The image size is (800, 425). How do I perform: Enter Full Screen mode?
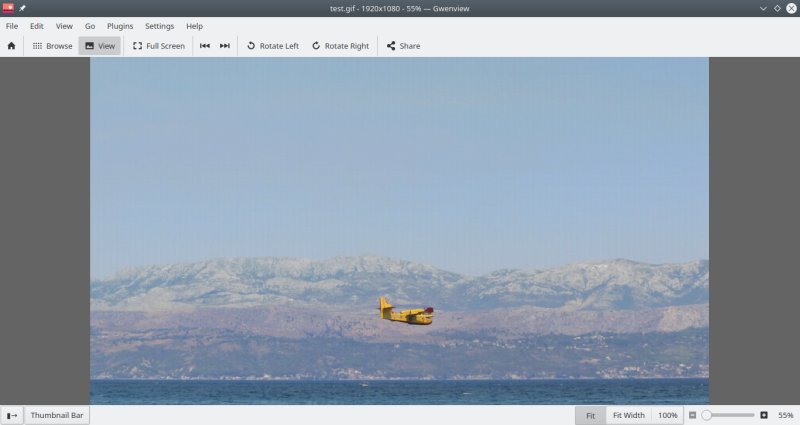point(159,46)
